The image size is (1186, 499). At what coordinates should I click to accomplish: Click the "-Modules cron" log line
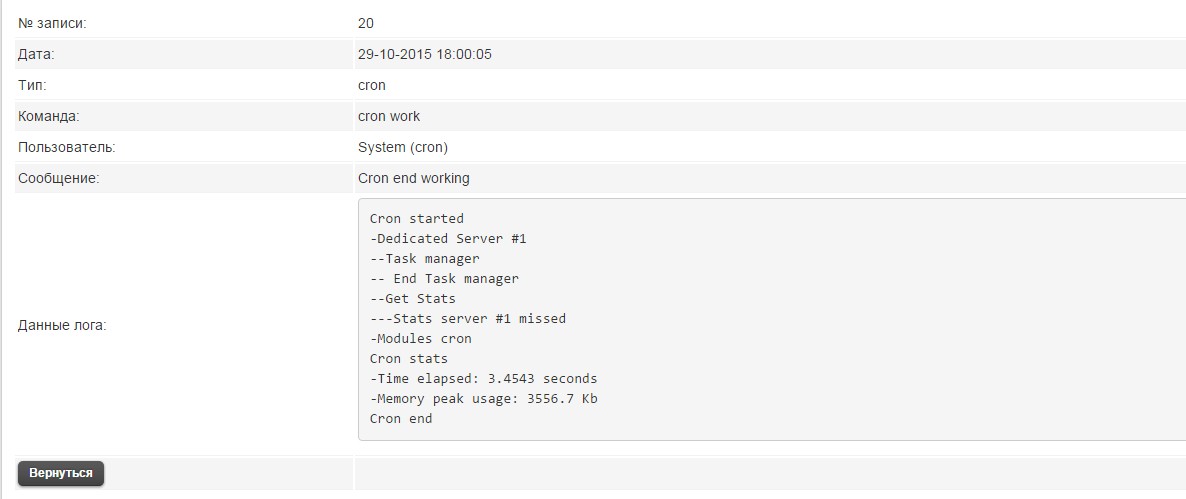click(421, 338)
